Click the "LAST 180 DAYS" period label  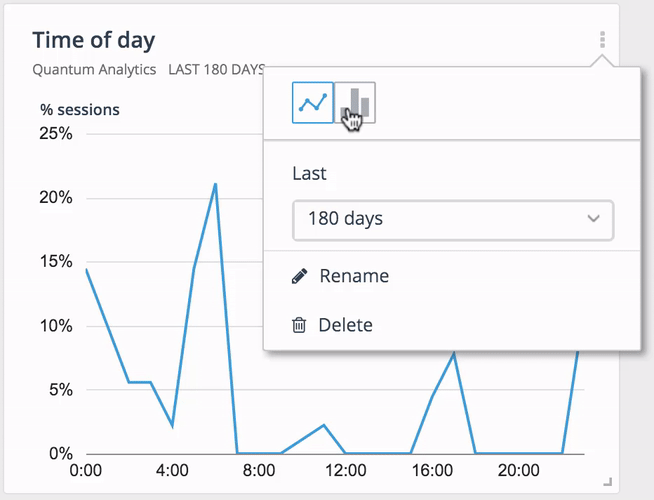click(216, 69)
